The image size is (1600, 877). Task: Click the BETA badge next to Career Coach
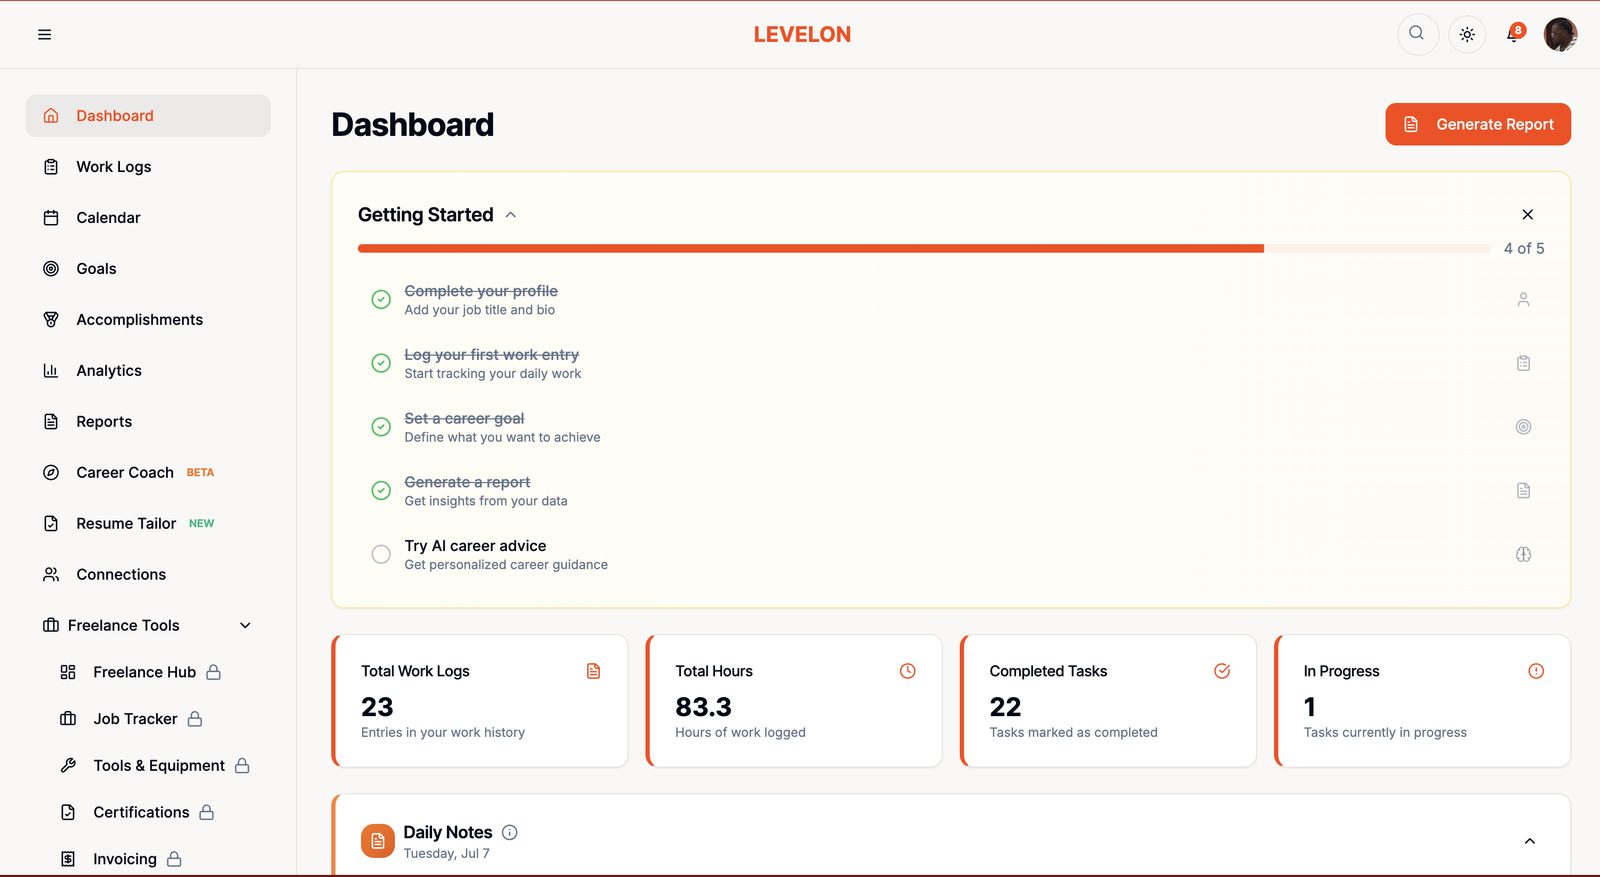pos(200,473)
